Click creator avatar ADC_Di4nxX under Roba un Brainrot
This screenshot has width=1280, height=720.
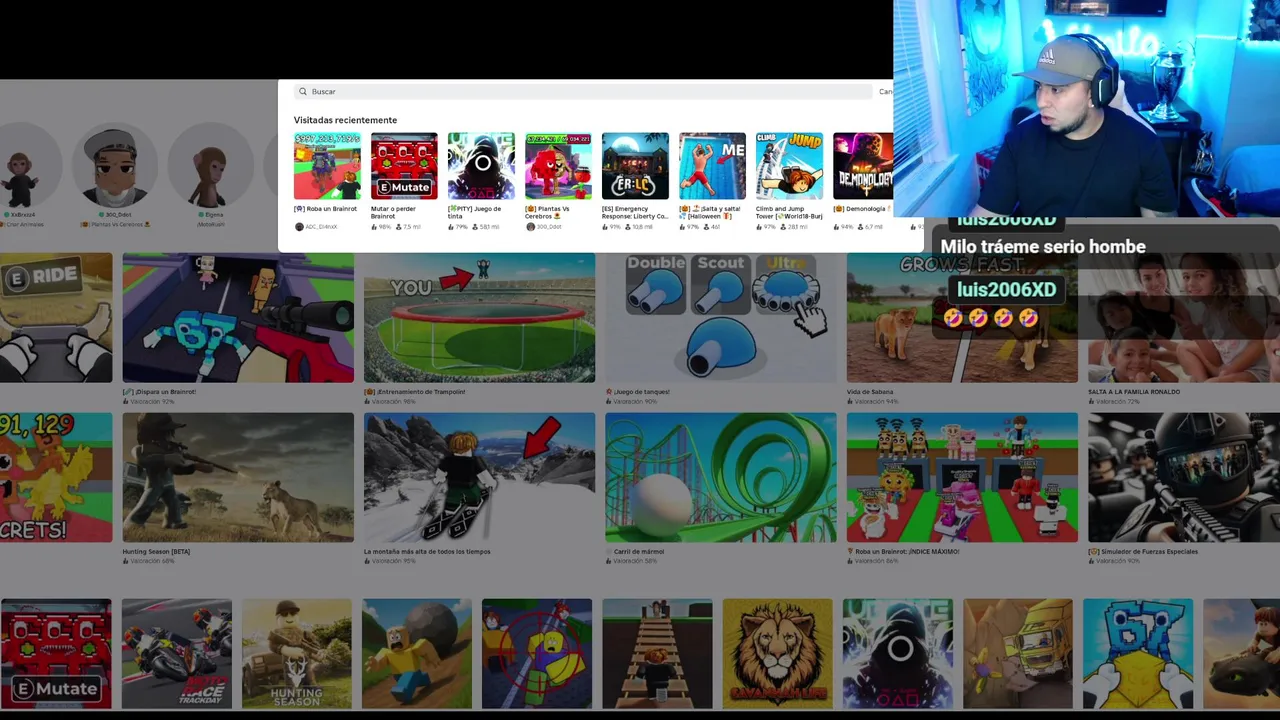pos(299,227)
